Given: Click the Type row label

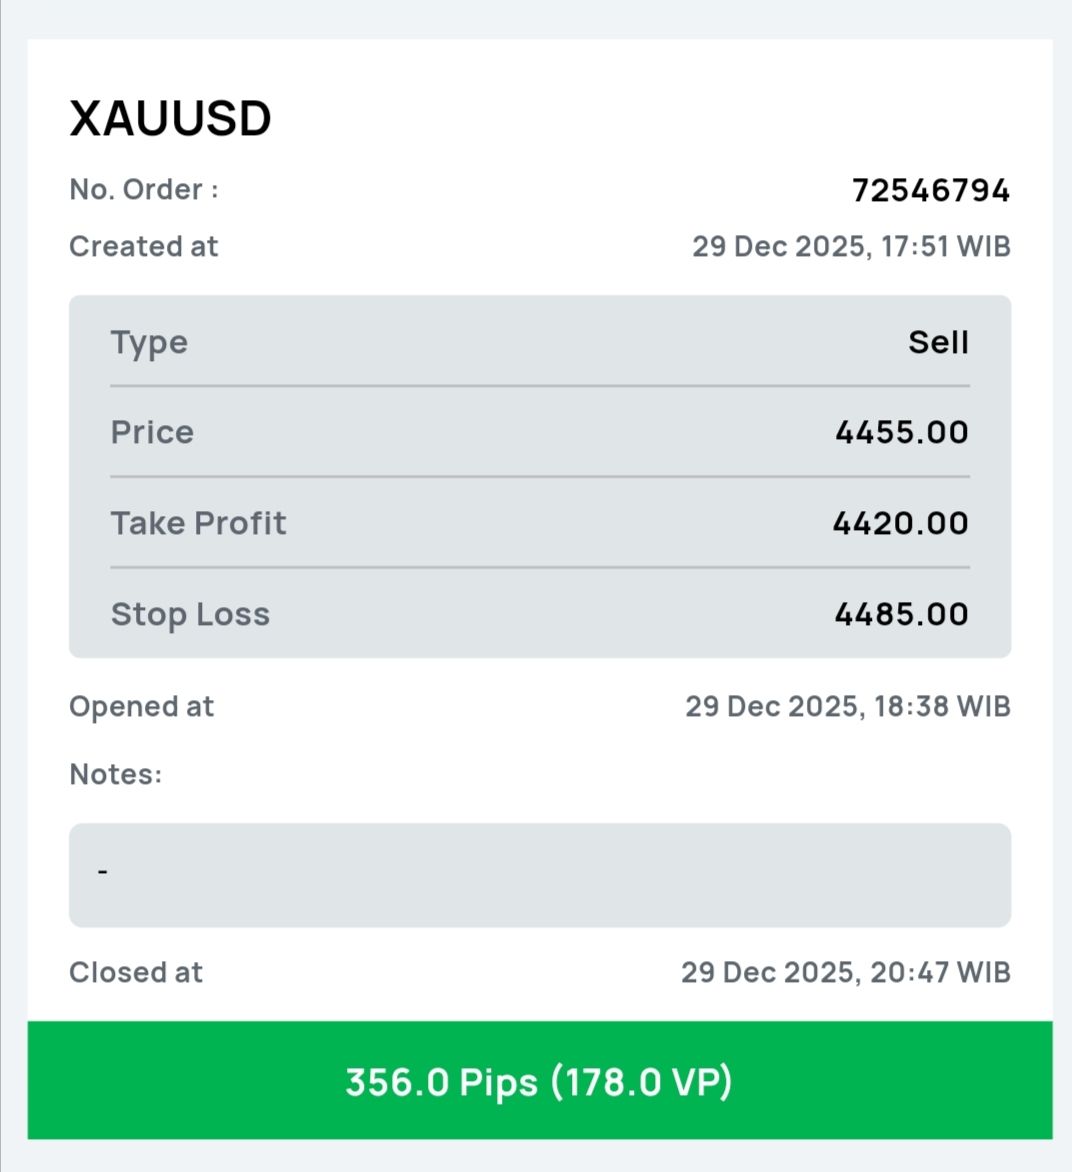Looking at the screenshot, I should point(149,342).
